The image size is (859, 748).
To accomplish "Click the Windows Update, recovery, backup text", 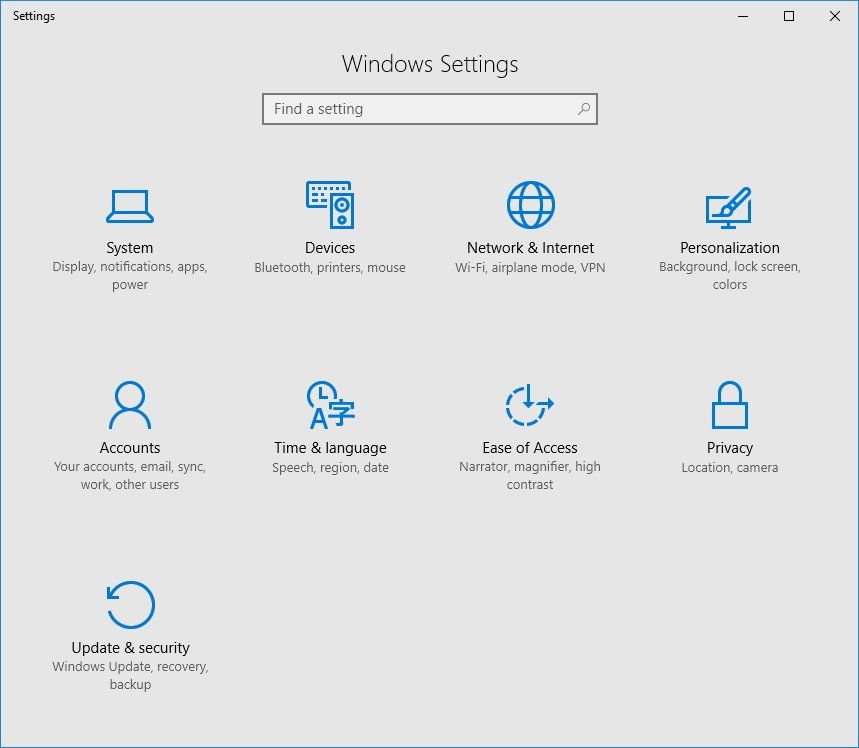I will (x=130, y=675).
